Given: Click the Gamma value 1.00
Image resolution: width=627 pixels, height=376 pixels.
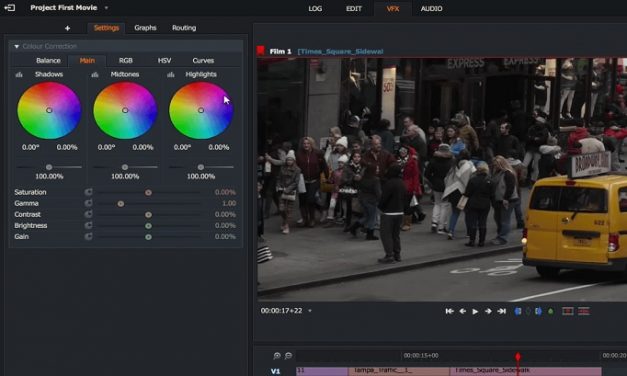Looking at the screenshot, I should pyautogui.click(x=229, y=203).
